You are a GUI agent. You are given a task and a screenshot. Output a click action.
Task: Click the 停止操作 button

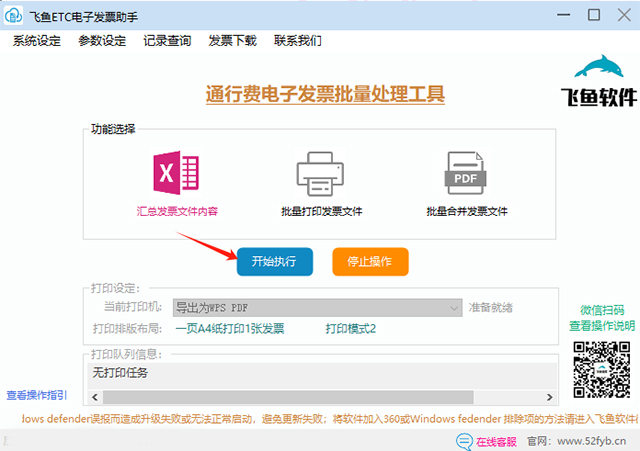370,262
